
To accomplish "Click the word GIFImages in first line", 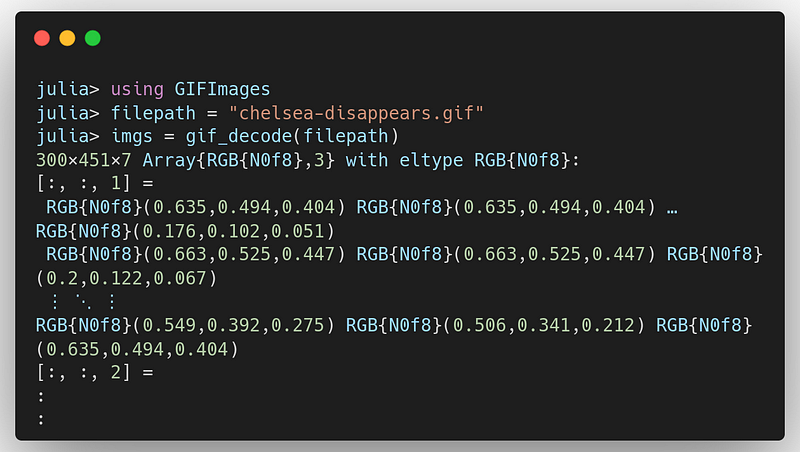I will [222, 89].
